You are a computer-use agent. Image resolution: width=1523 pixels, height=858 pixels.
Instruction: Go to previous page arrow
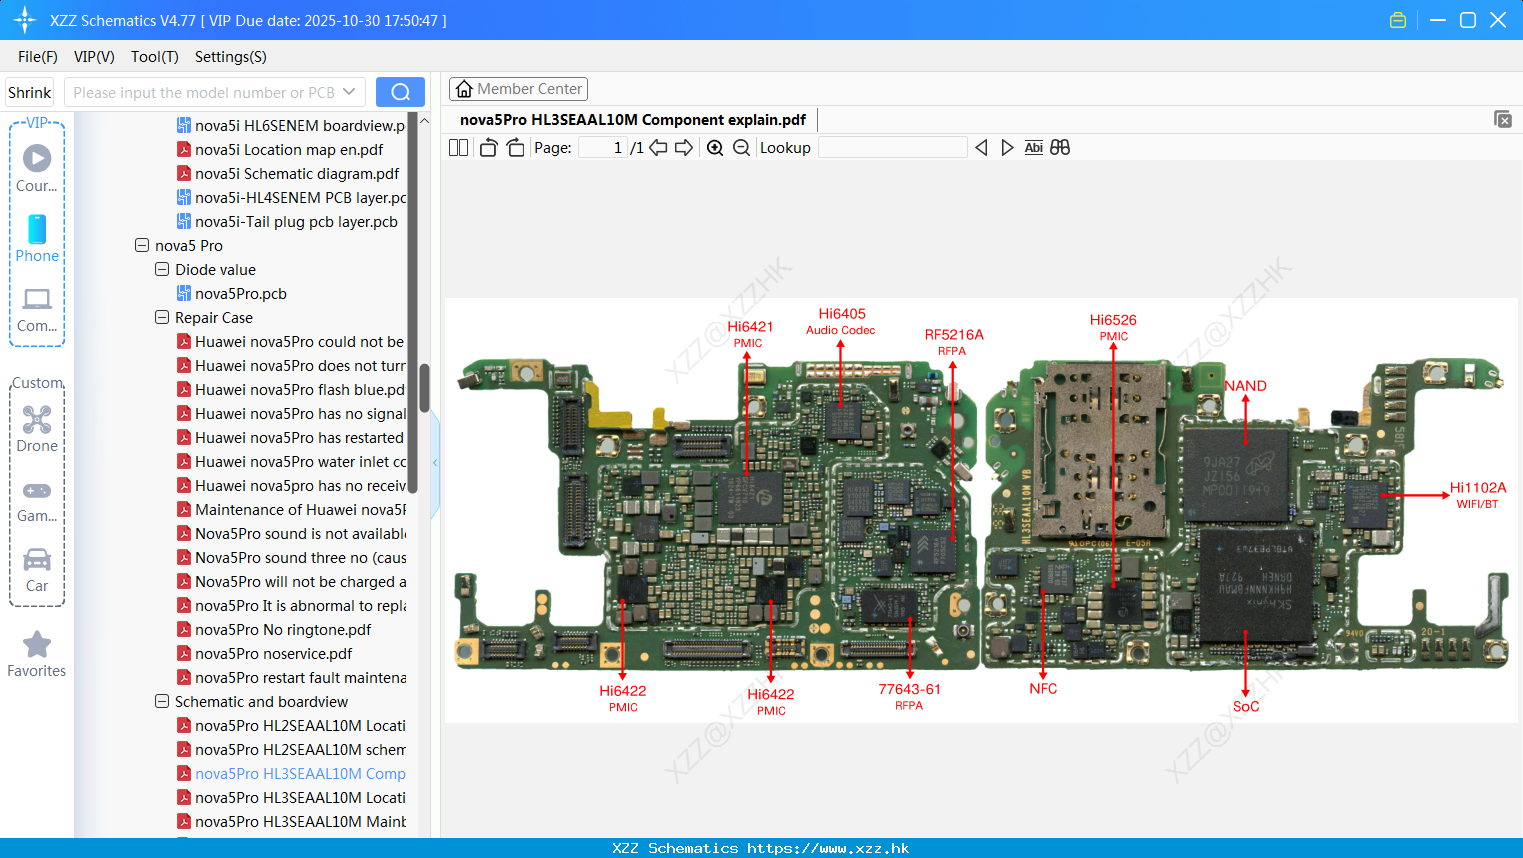[x=658, y=148]
